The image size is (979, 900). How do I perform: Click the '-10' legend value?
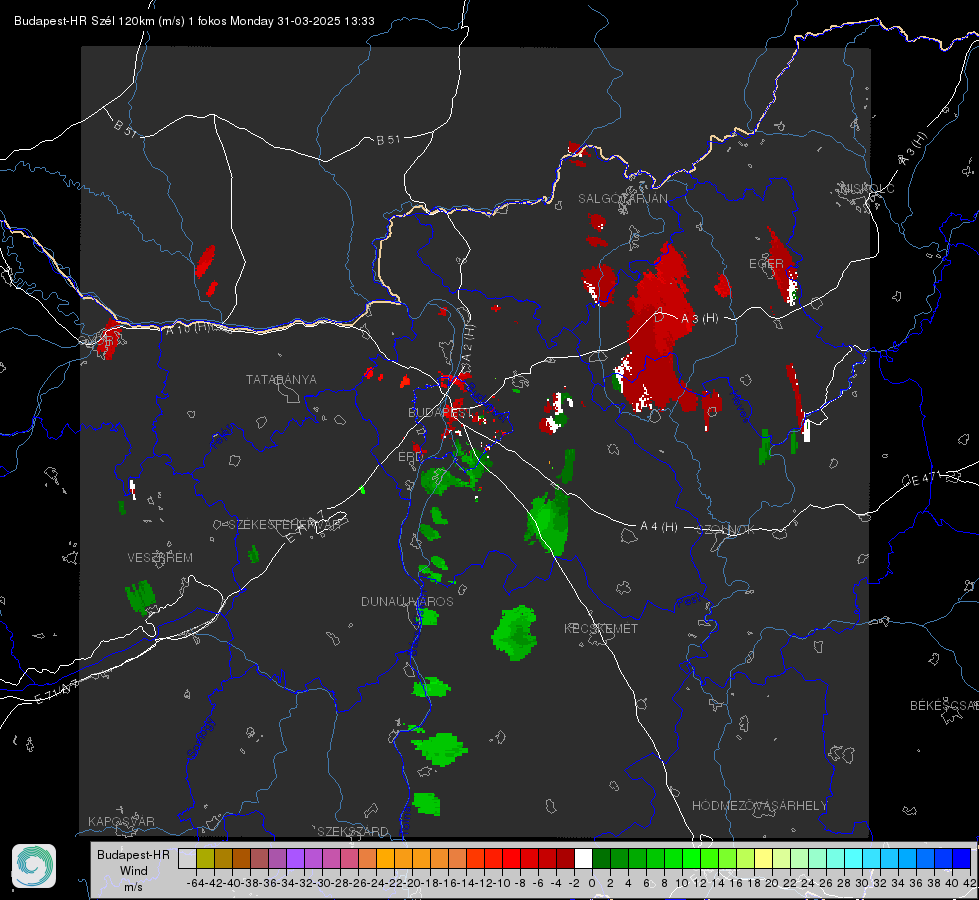(501, 883)
